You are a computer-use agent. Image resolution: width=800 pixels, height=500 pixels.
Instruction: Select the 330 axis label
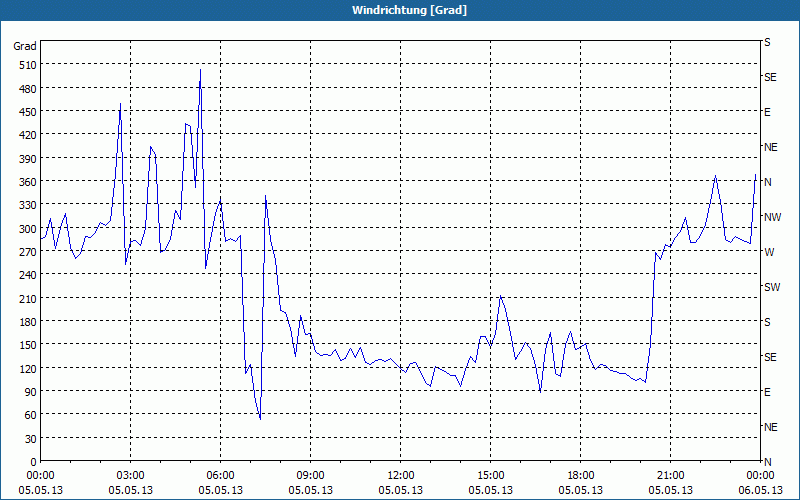(27, 205)
